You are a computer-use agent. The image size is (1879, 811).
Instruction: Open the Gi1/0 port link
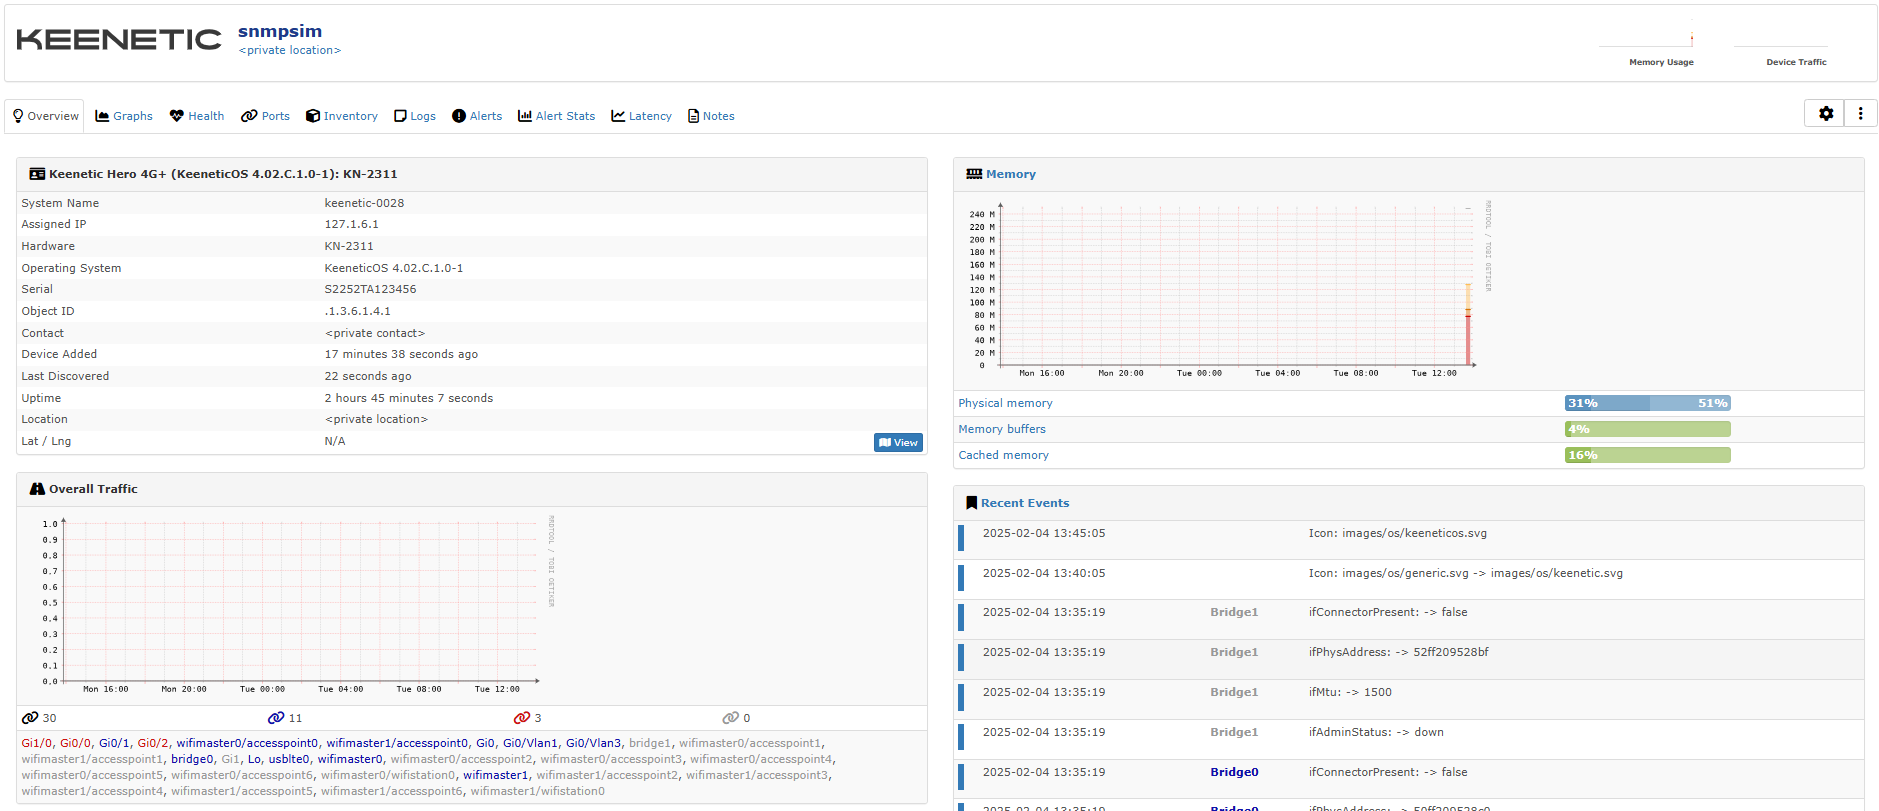point(36,743)
